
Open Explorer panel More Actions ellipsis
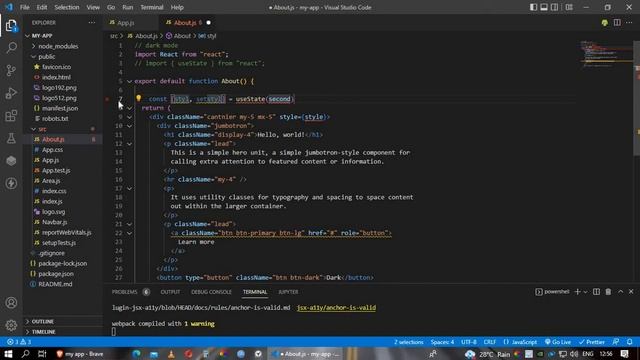click(x=91, y=22)
